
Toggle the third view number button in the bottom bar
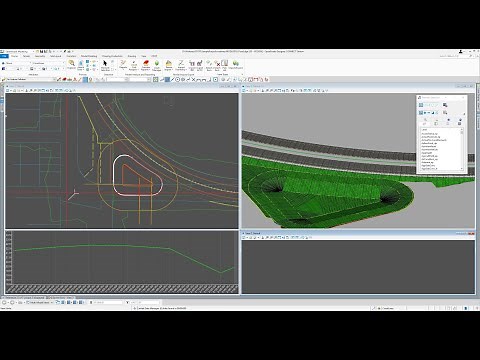(74, 302)
